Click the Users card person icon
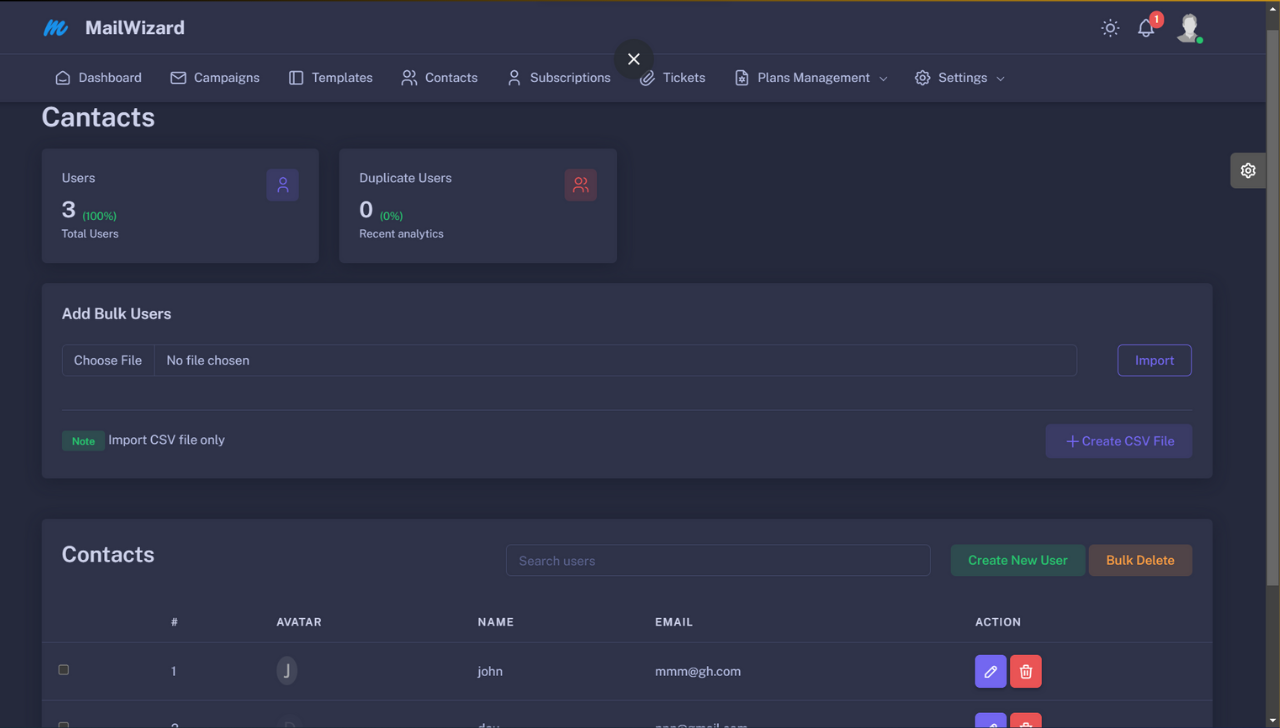Image resolution: width=1280 pixels, height=728 pixels. point(282,185)
